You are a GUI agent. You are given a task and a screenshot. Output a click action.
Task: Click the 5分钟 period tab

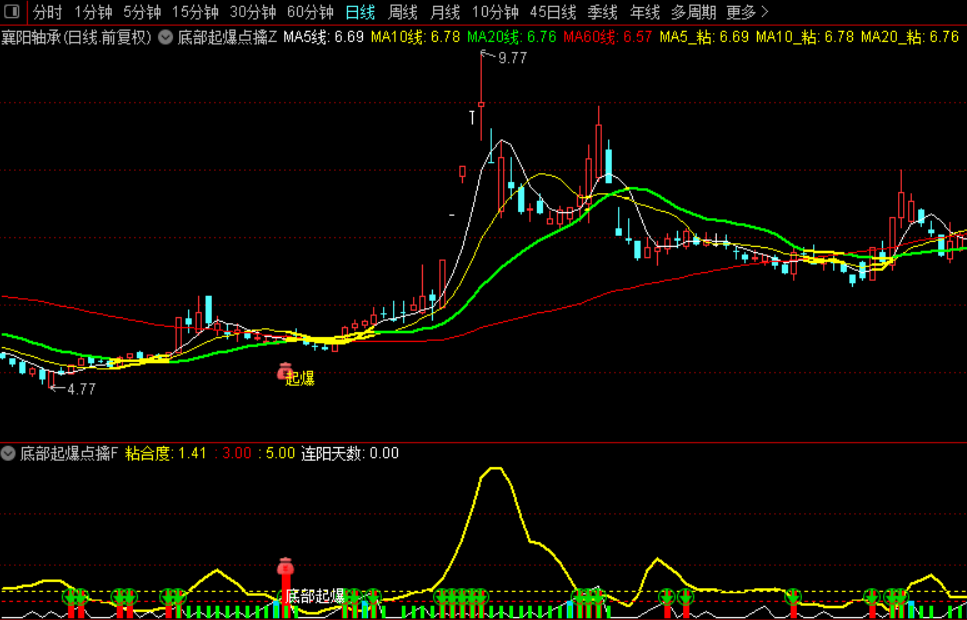[x=142, y=12]
